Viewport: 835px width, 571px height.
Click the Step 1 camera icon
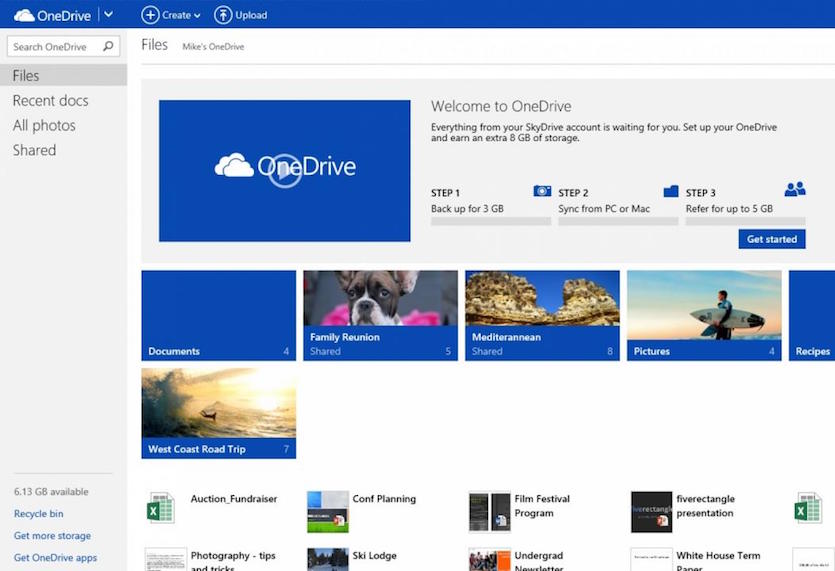click(x=542, y=191)
